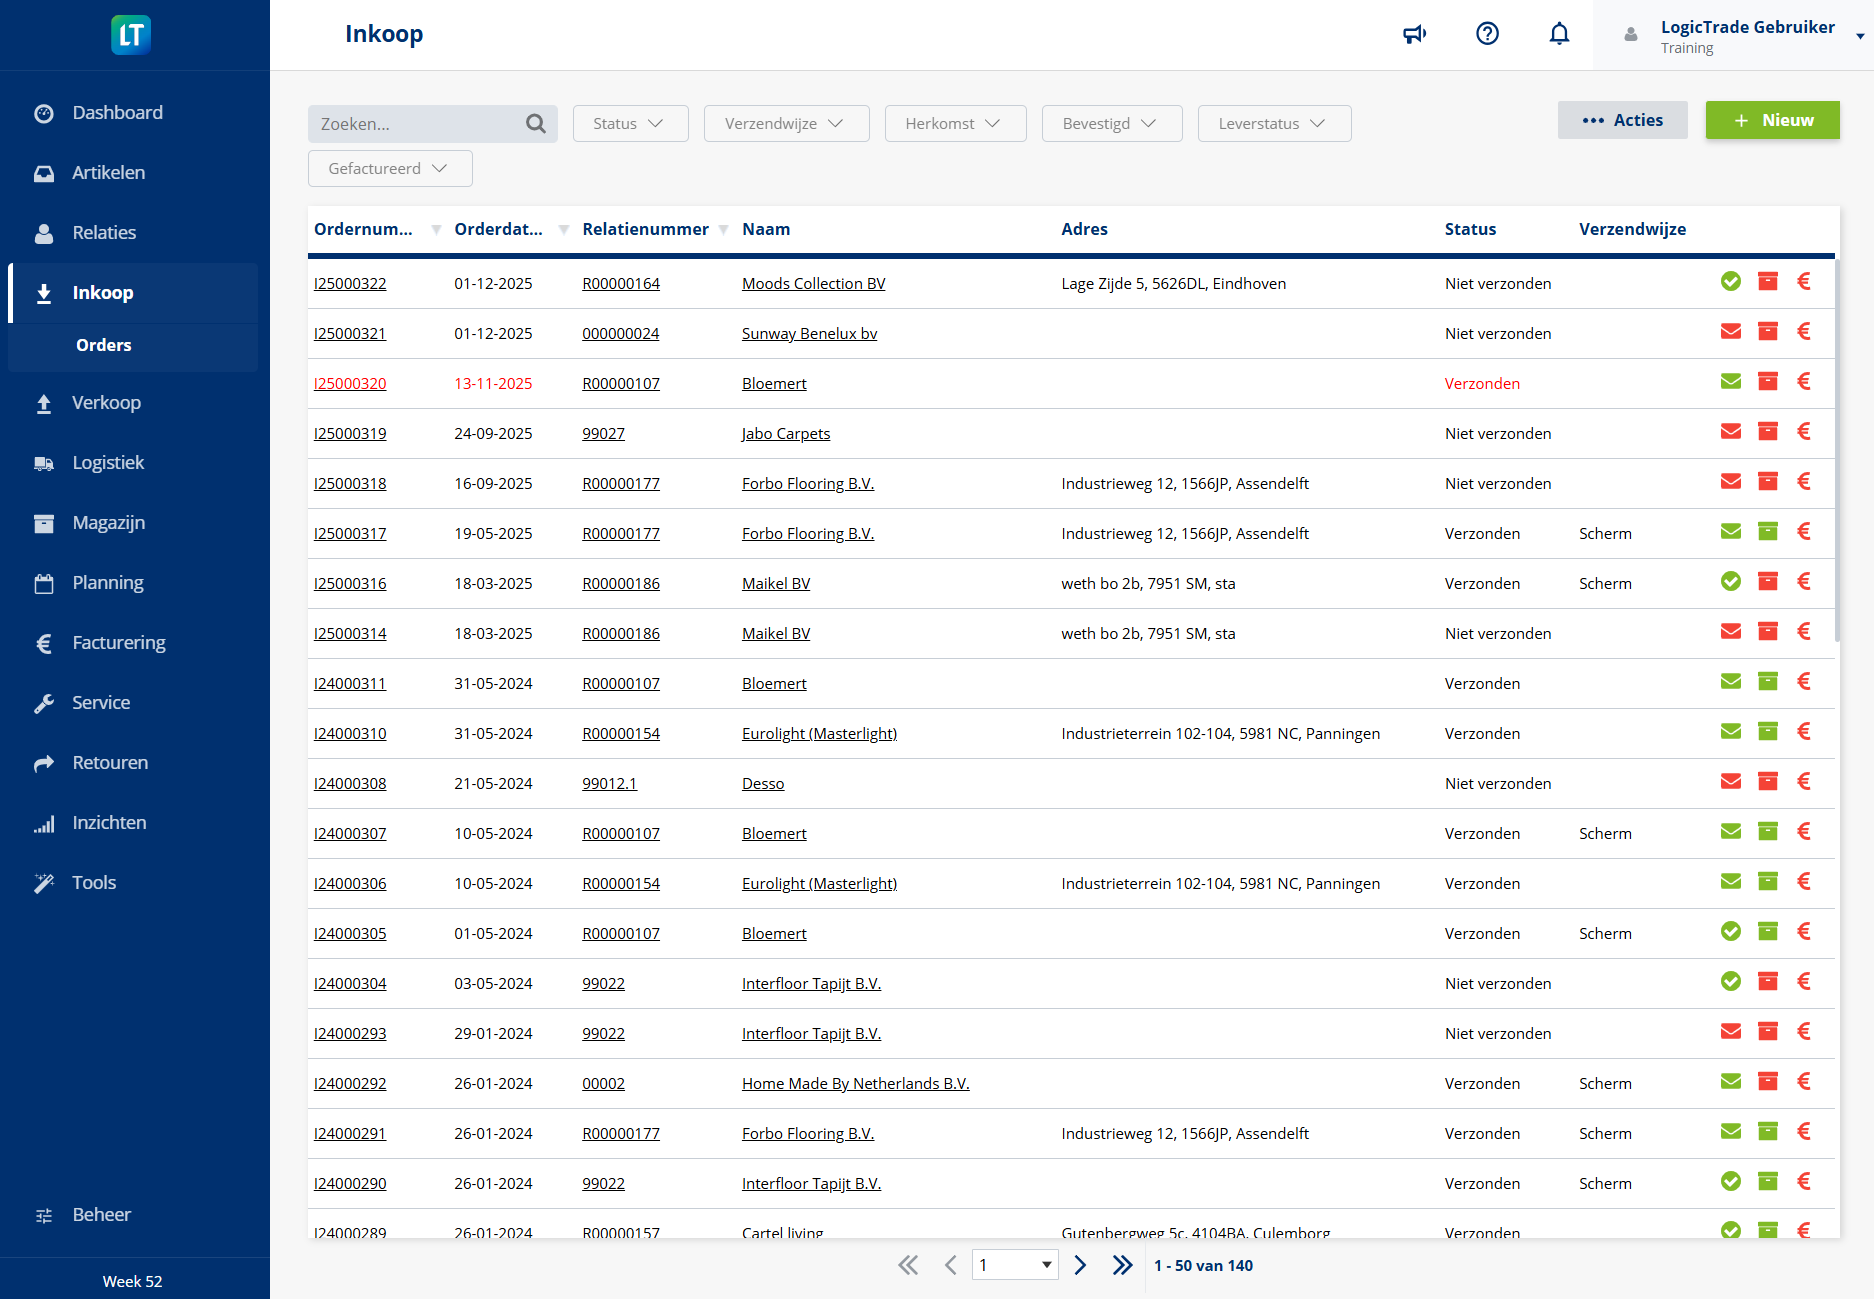
Task: Click in the Zoeken search field
Action: tap(420, 123)
